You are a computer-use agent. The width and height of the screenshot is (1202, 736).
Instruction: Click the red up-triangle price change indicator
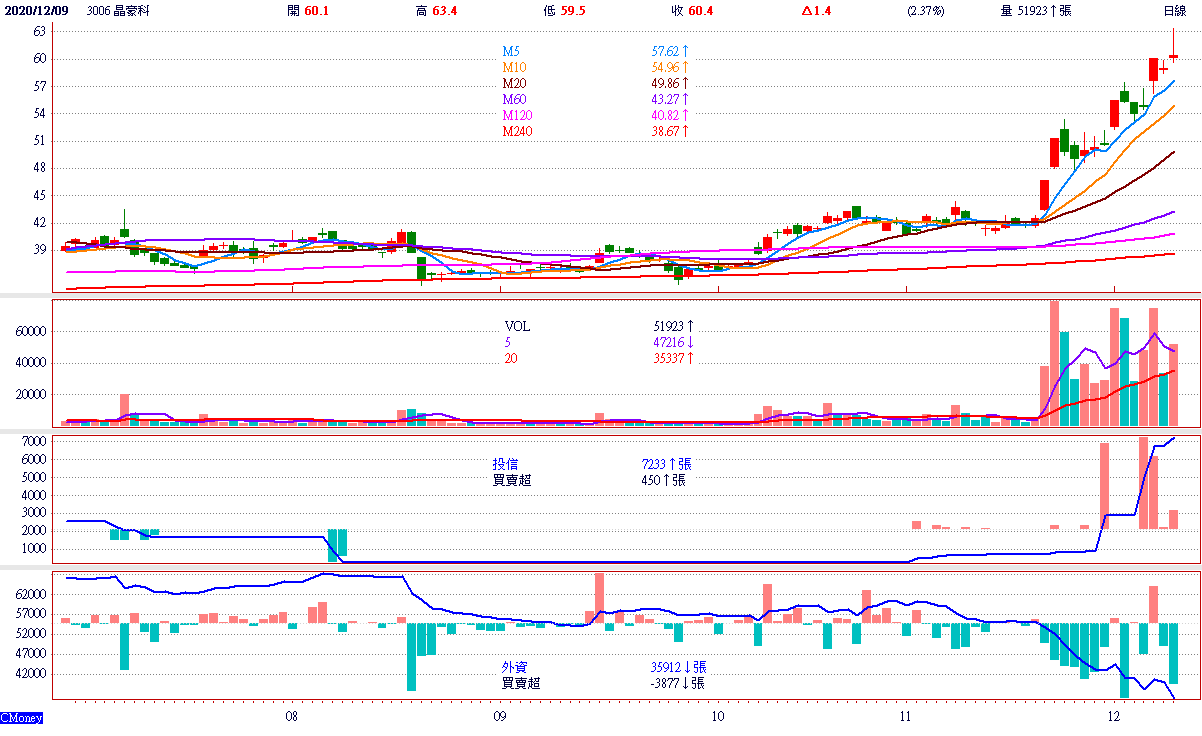pyautogui.click(x=808, y=11)
